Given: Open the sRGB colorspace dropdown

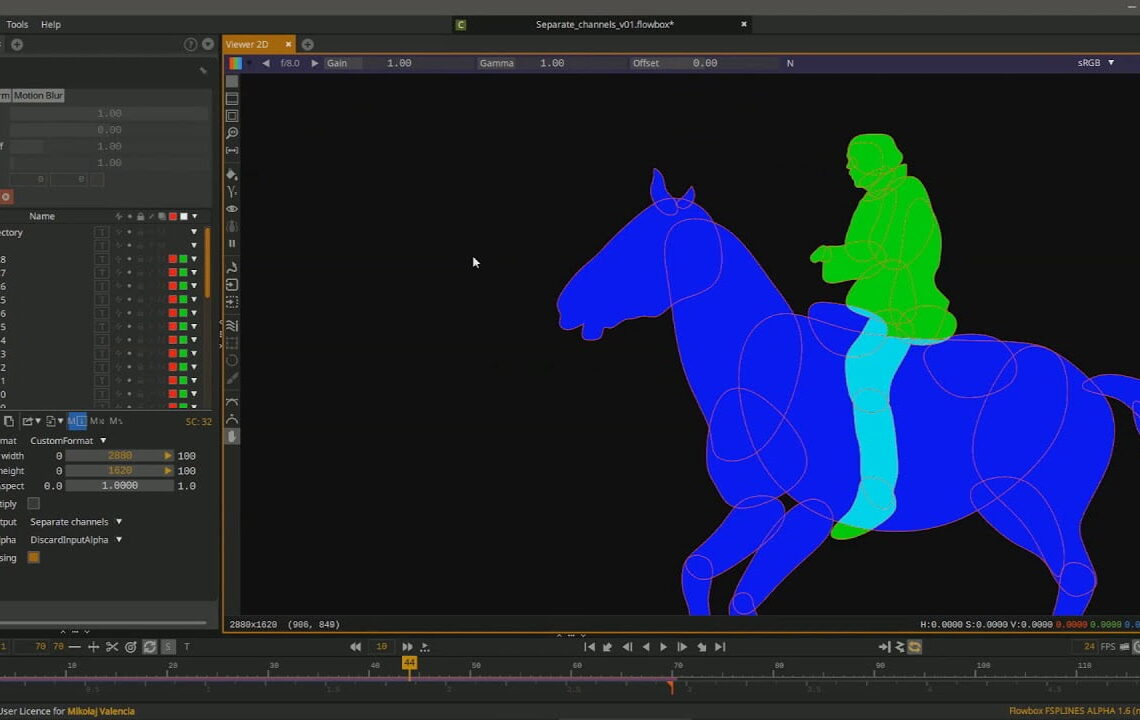Looking at the screenshot, I should tap(1095, 63).
